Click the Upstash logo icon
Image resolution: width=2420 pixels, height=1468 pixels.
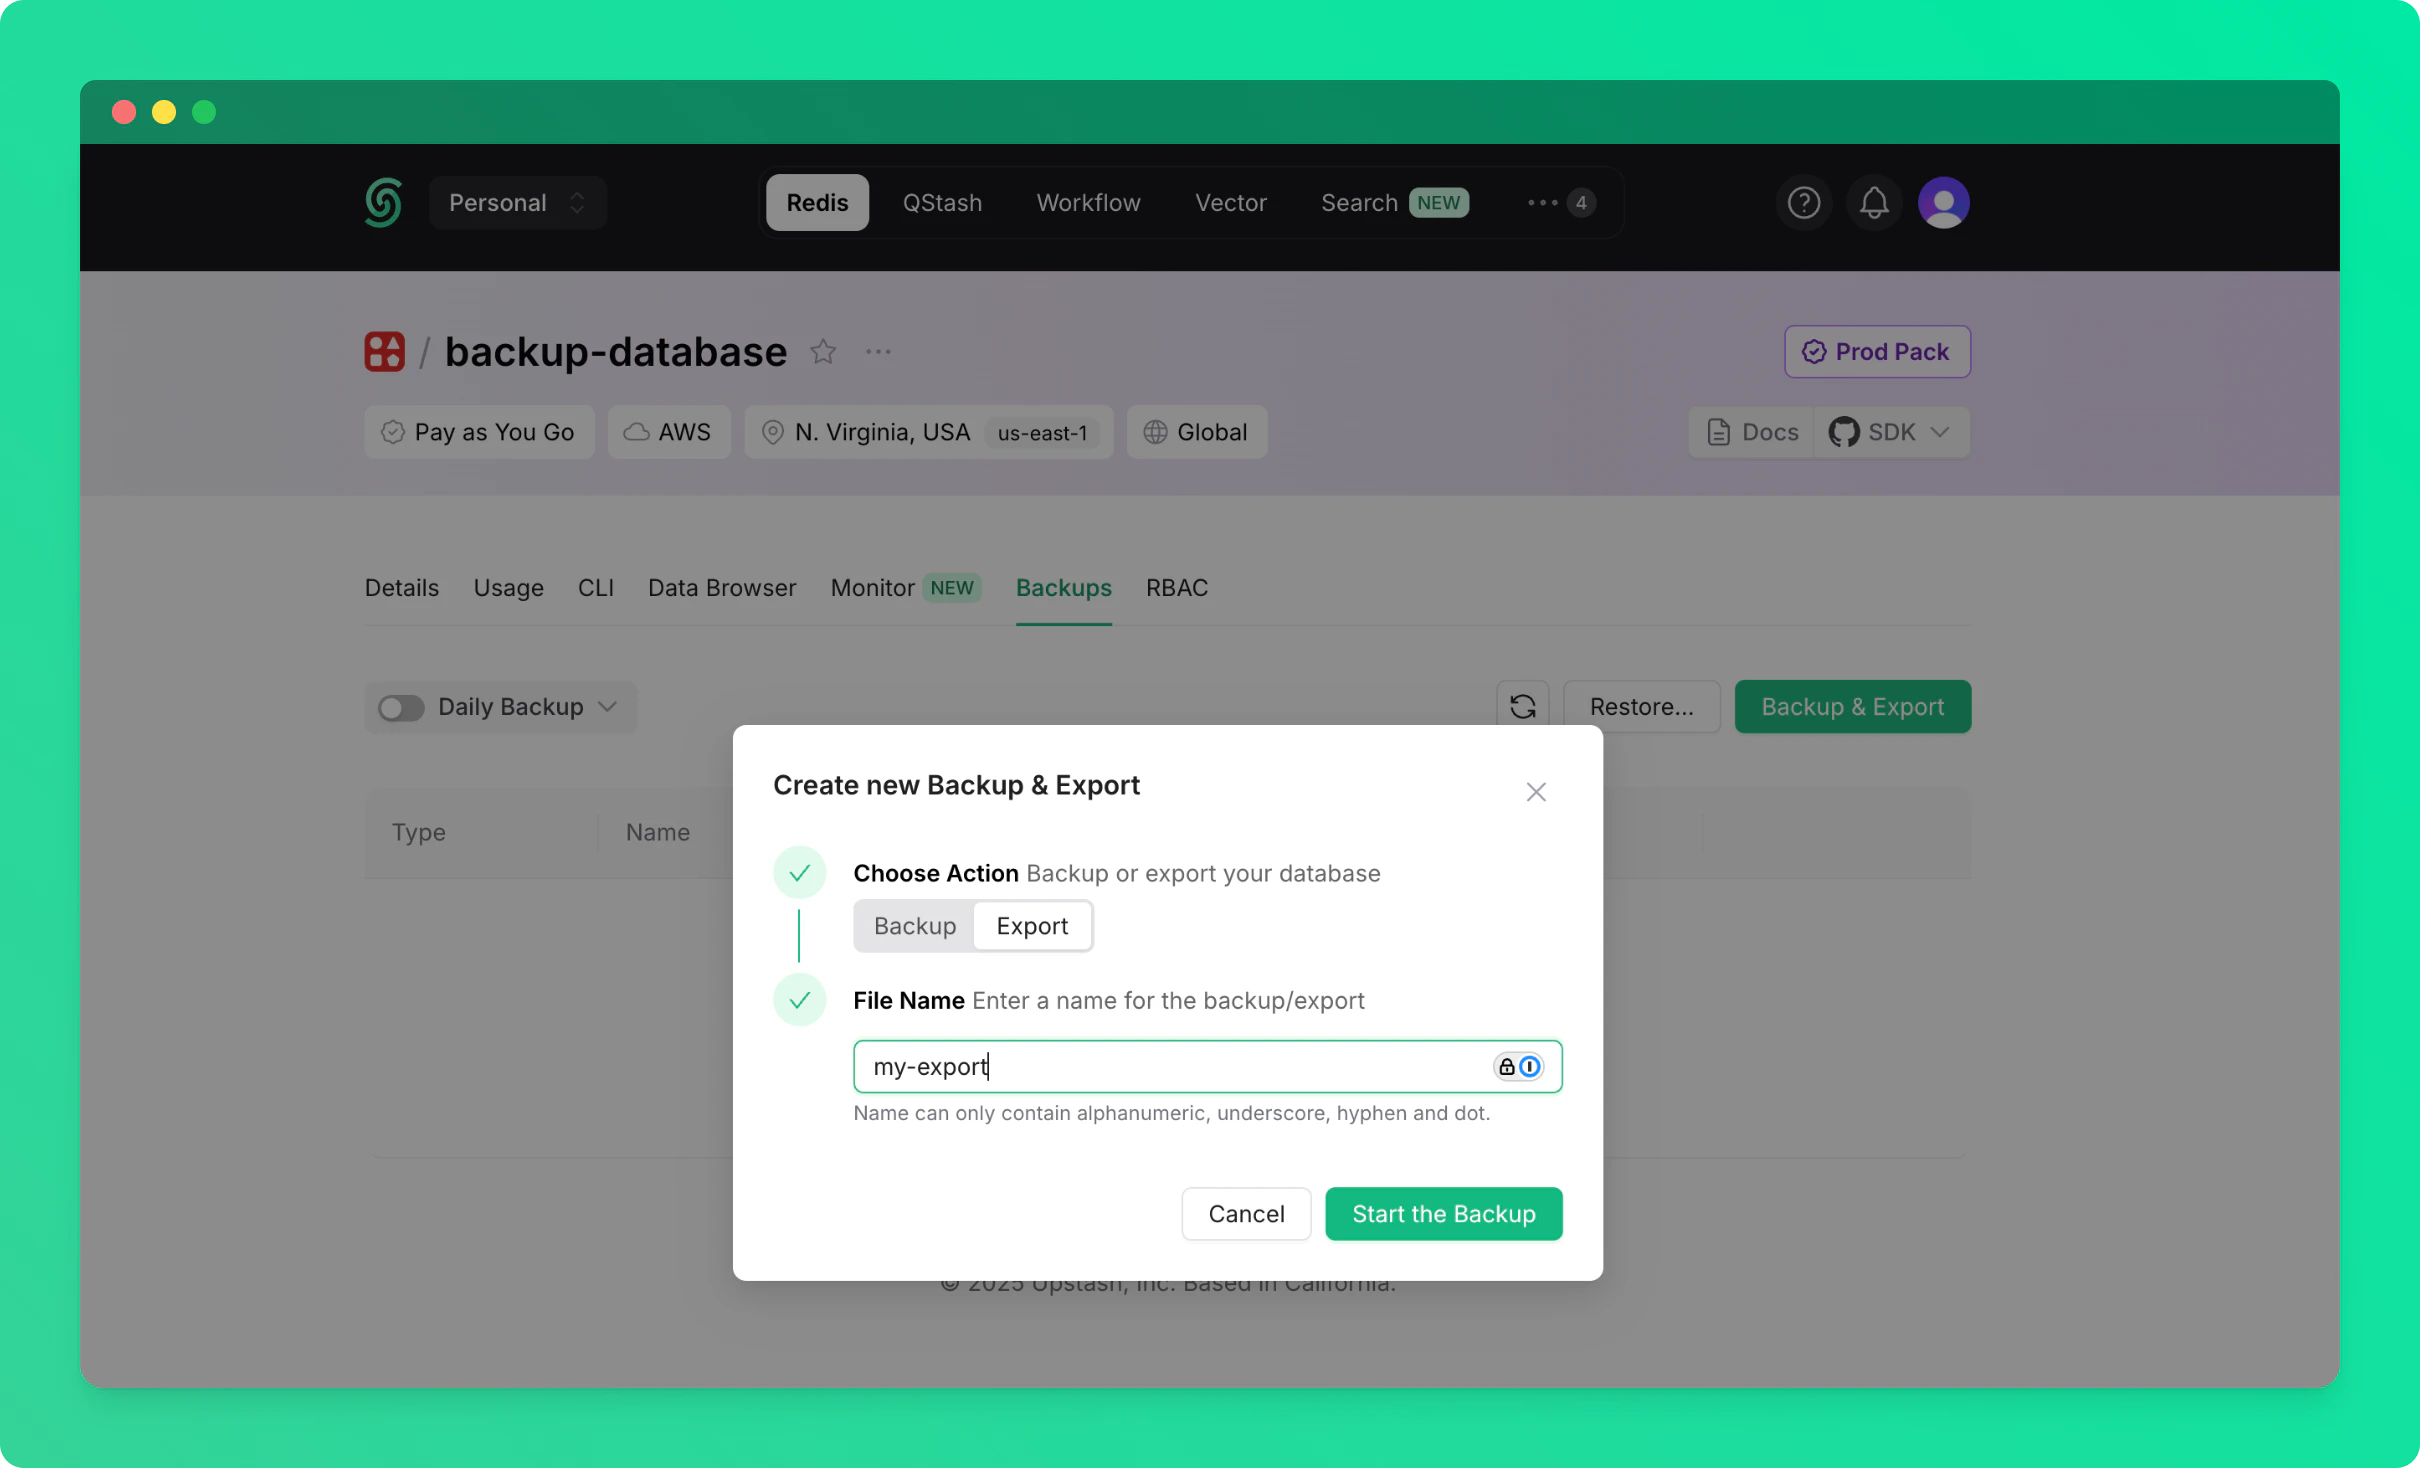pos(383,203)
